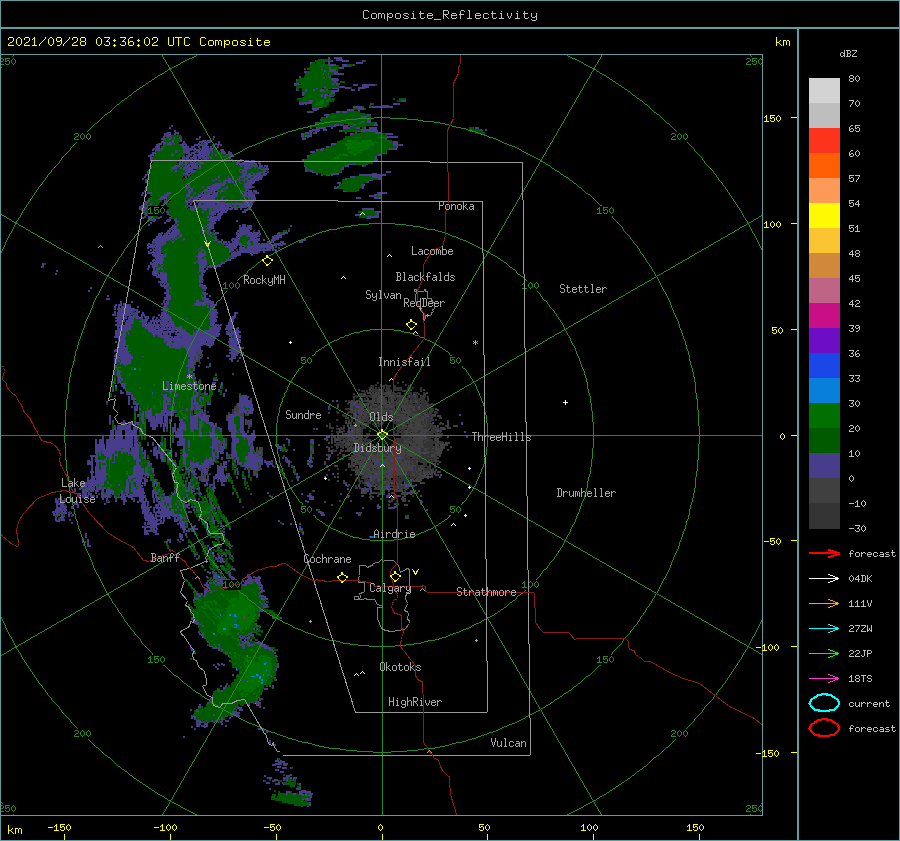The image size is (900, 841).
Task: Click the Sylvan label
Action: click(x=383, y=295)
